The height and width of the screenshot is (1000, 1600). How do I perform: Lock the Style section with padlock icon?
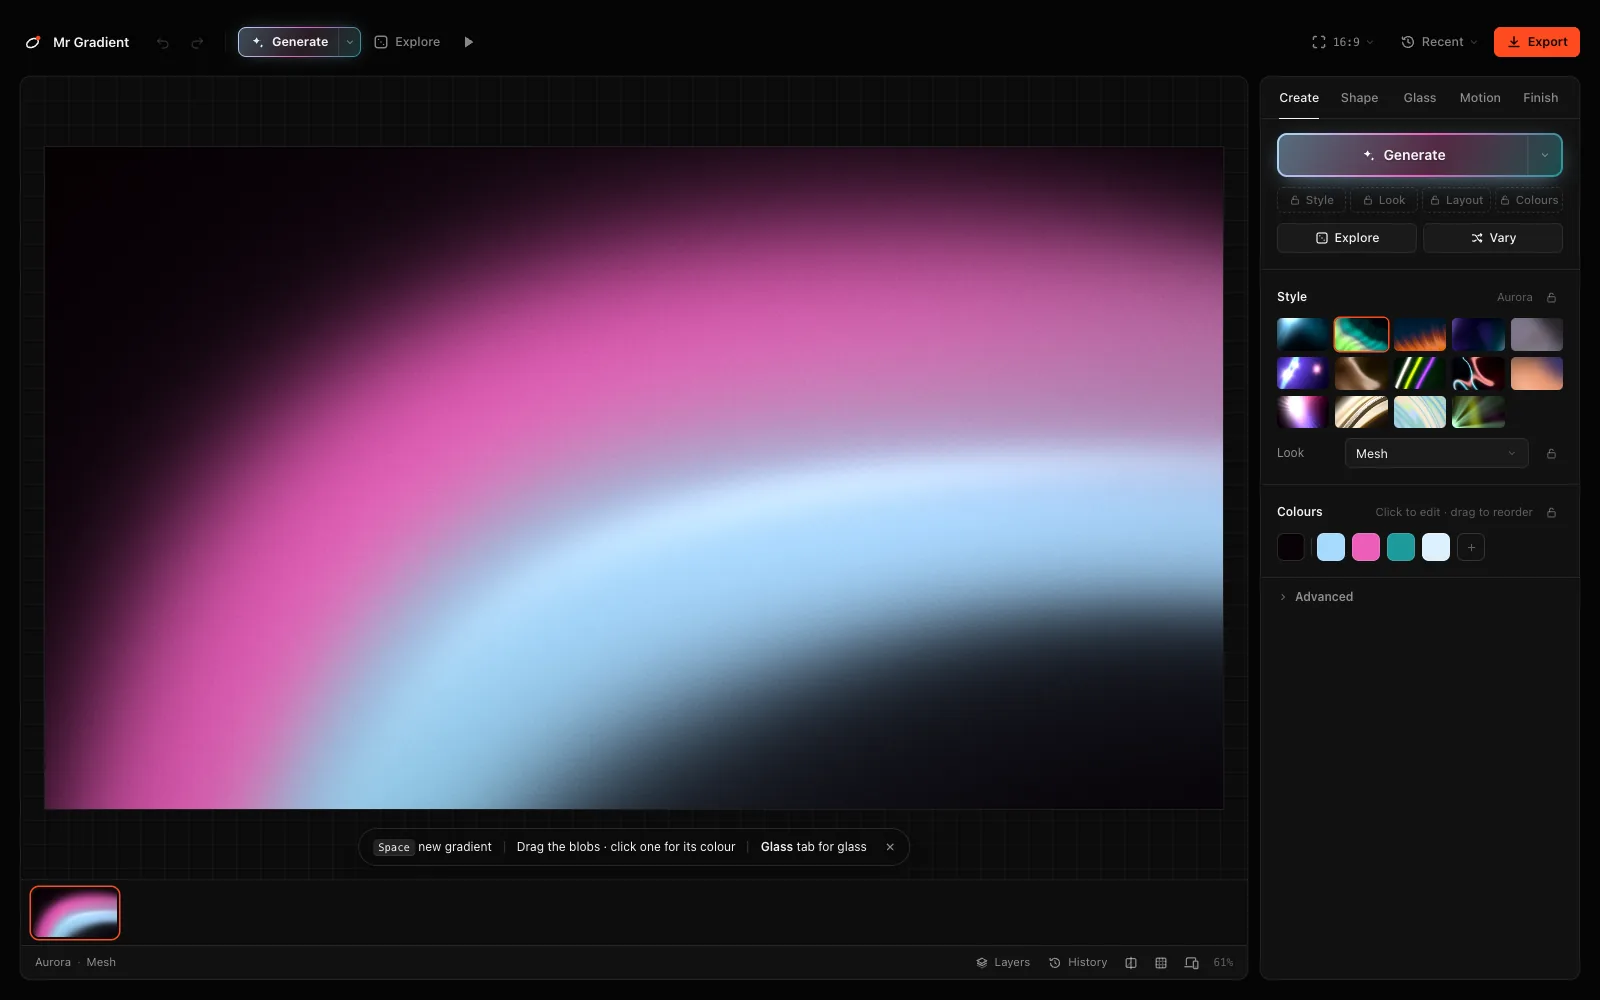pos(1551,297)
